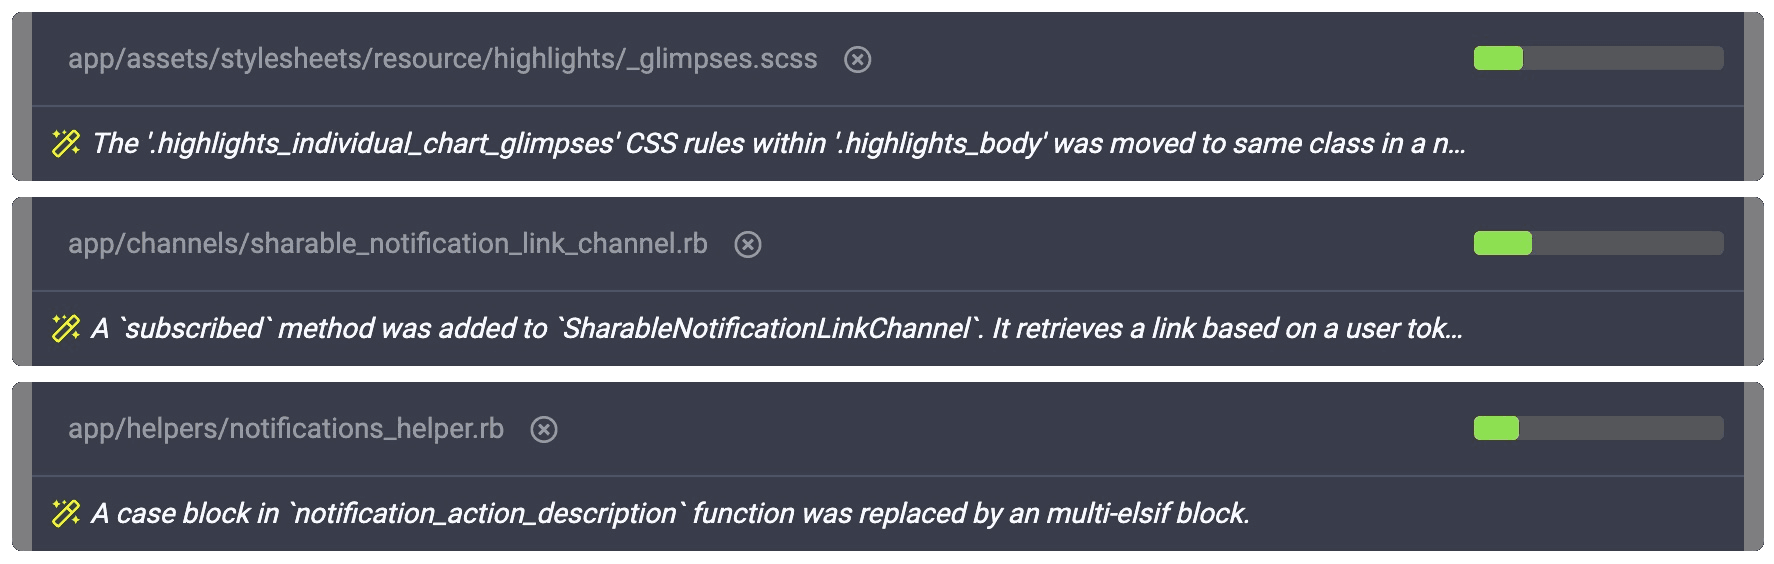Expand the truncated '.highlights_individual_chart_glimpses' CSS summary
Screen dimensions: 1774x564
(x=778, y=144)
